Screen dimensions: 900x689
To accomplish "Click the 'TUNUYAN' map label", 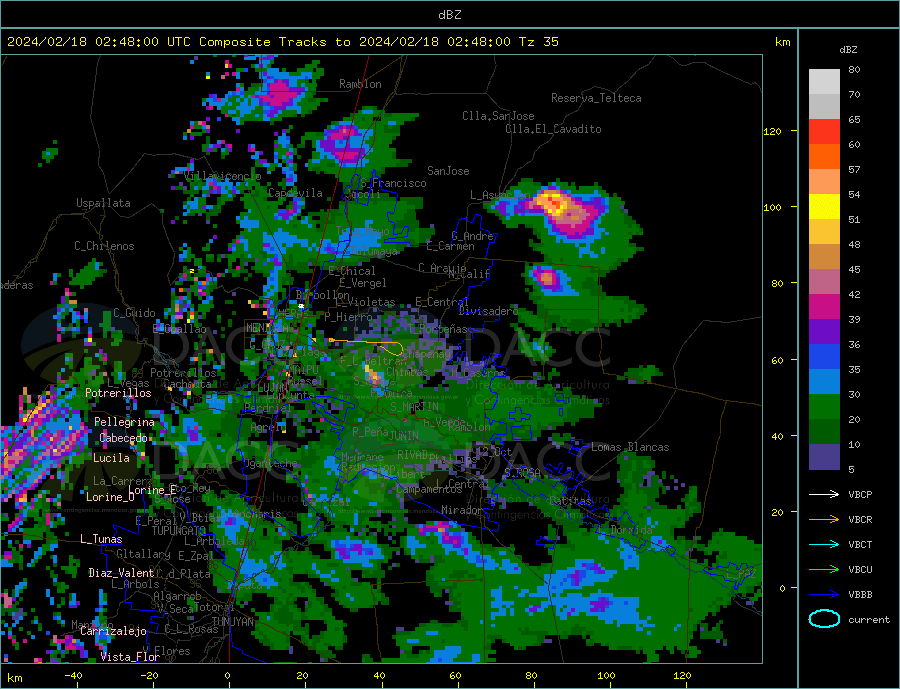I will point(233,622).
